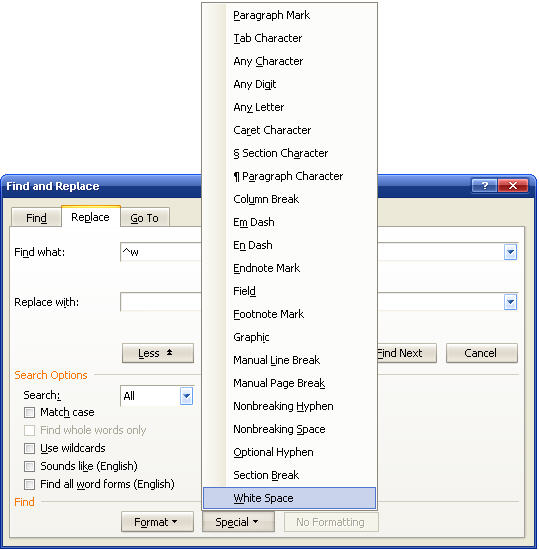Choose ¶ Paragraph Character entry
Image resolution: width=539 pixels, height=550 pixels.
pos(289,176)
